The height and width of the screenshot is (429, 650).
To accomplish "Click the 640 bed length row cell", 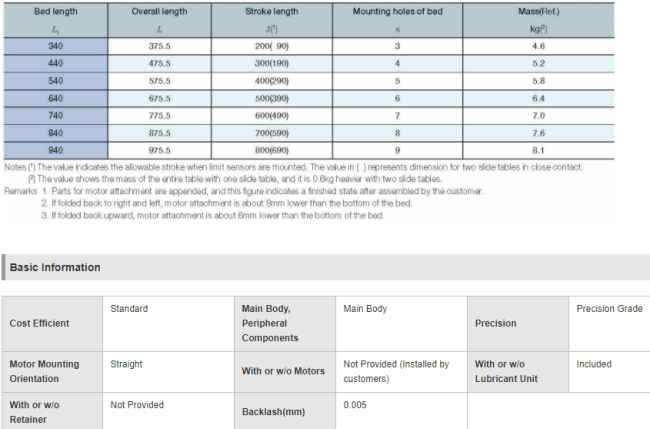I will (54, 98).
